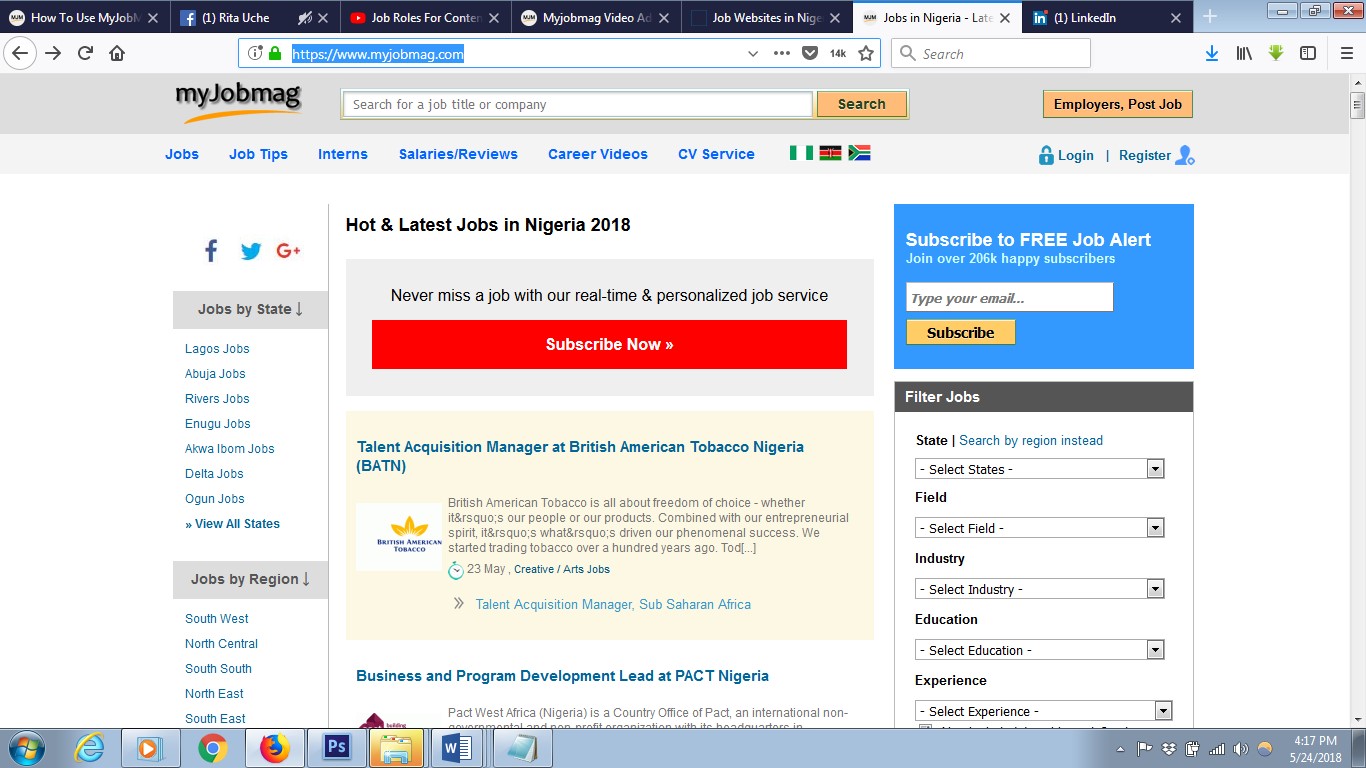Image resolution: width=1366 pixels, height=768 pixels.
Task: Open the Select States dropdown
Action: pos(1040,469)
